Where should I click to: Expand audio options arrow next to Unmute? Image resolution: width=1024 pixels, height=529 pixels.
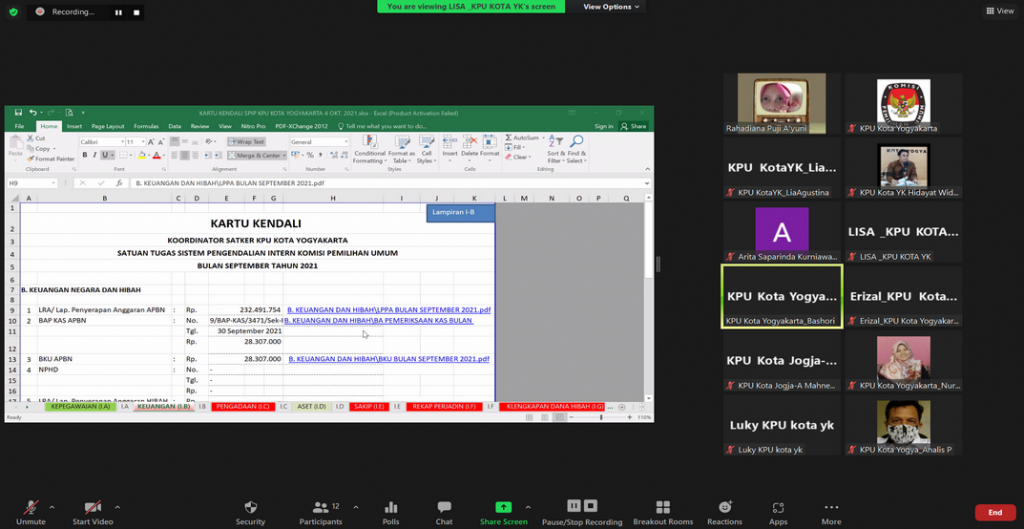pos(56,506)
